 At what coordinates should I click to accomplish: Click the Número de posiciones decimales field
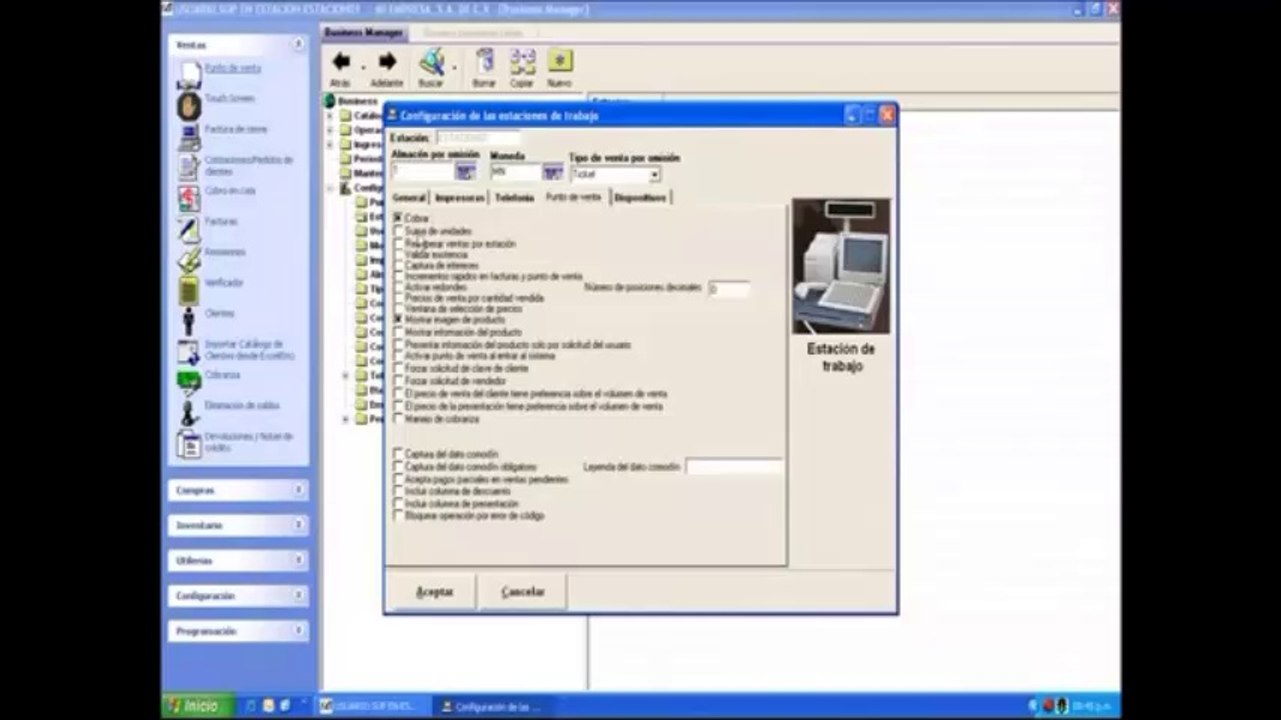(728, 289)
